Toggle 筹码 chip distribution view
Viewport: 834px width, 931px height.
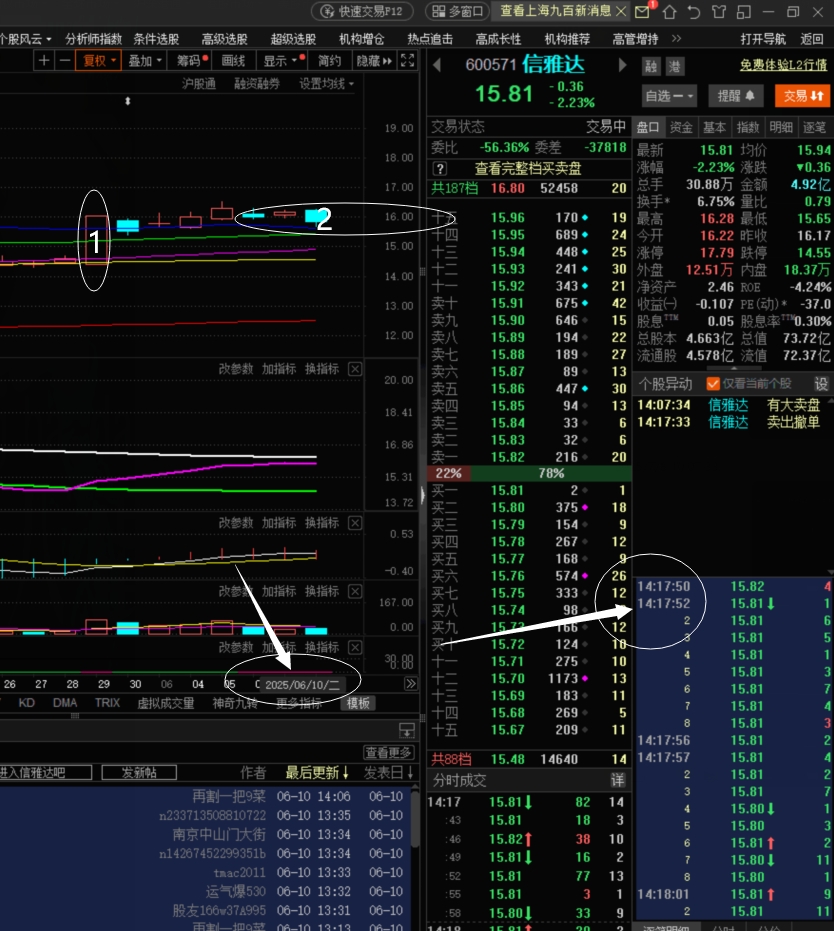tap(189, 61)
